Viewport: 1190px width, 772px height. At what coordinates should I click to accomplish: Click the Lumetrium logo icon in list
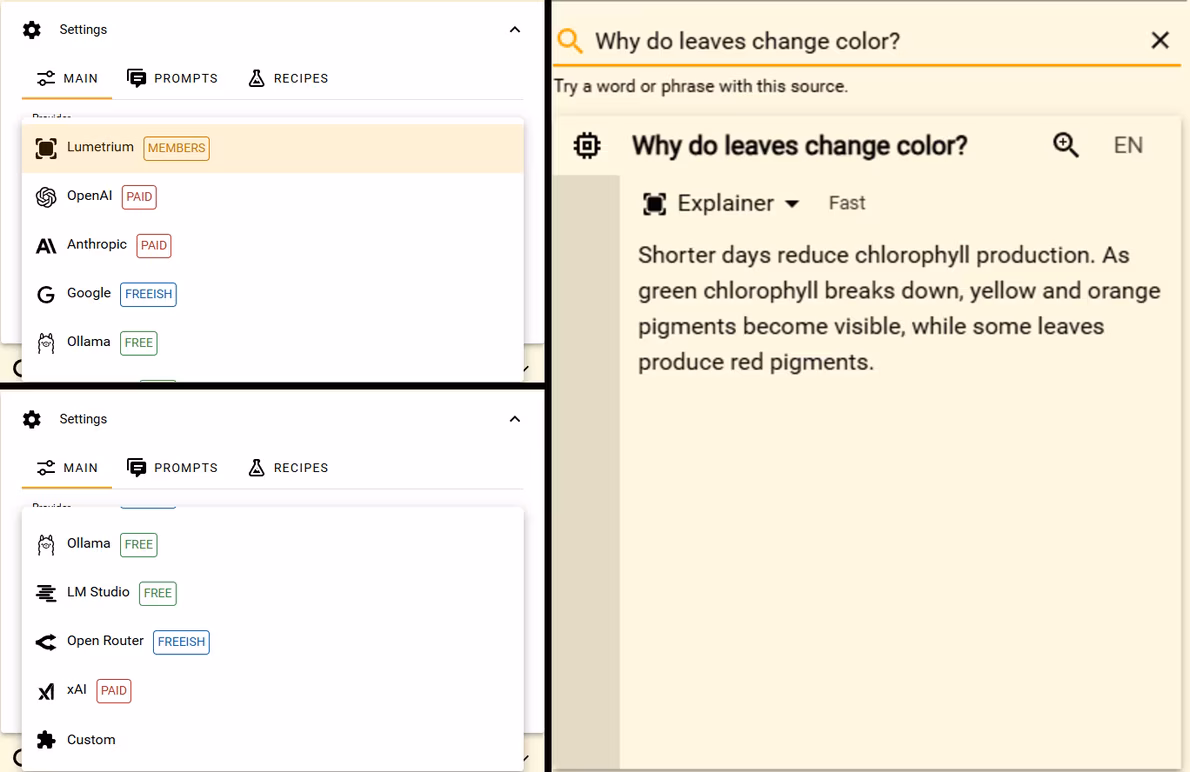click(x=46, y=149)
